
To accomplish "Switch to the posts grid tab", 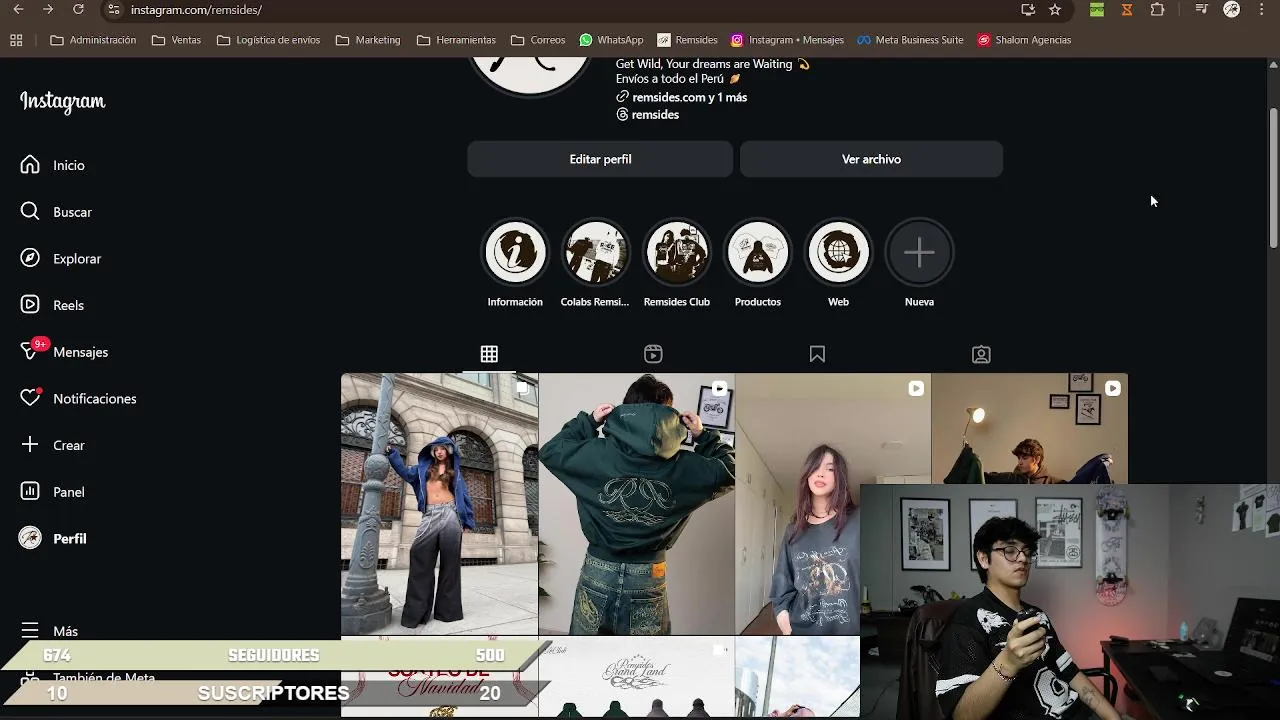I will pos(489,354).
